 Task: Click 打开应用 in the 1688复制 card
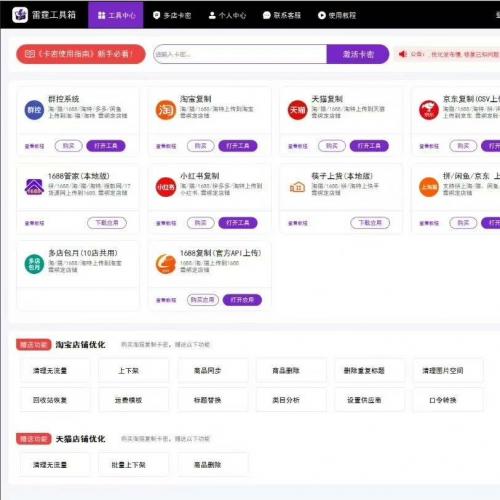tap(242, 300)
